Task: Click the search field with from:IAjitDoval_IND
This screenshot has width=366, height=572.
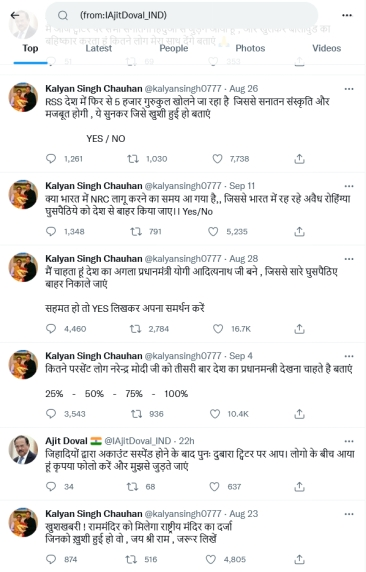Action: (x=181, y=15)
